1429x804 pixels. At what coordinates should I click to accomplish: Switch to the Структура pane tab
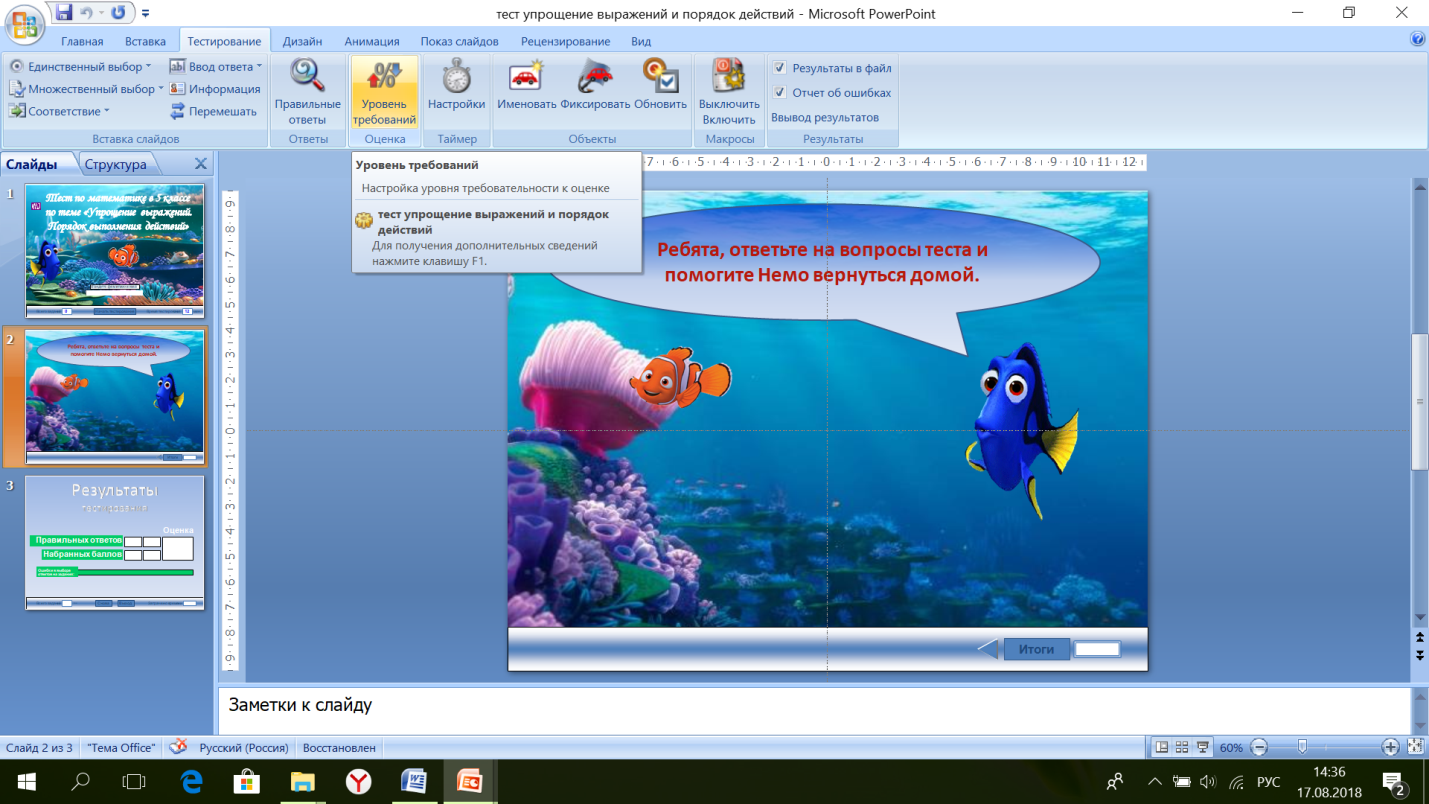click(x=115, y=164)
